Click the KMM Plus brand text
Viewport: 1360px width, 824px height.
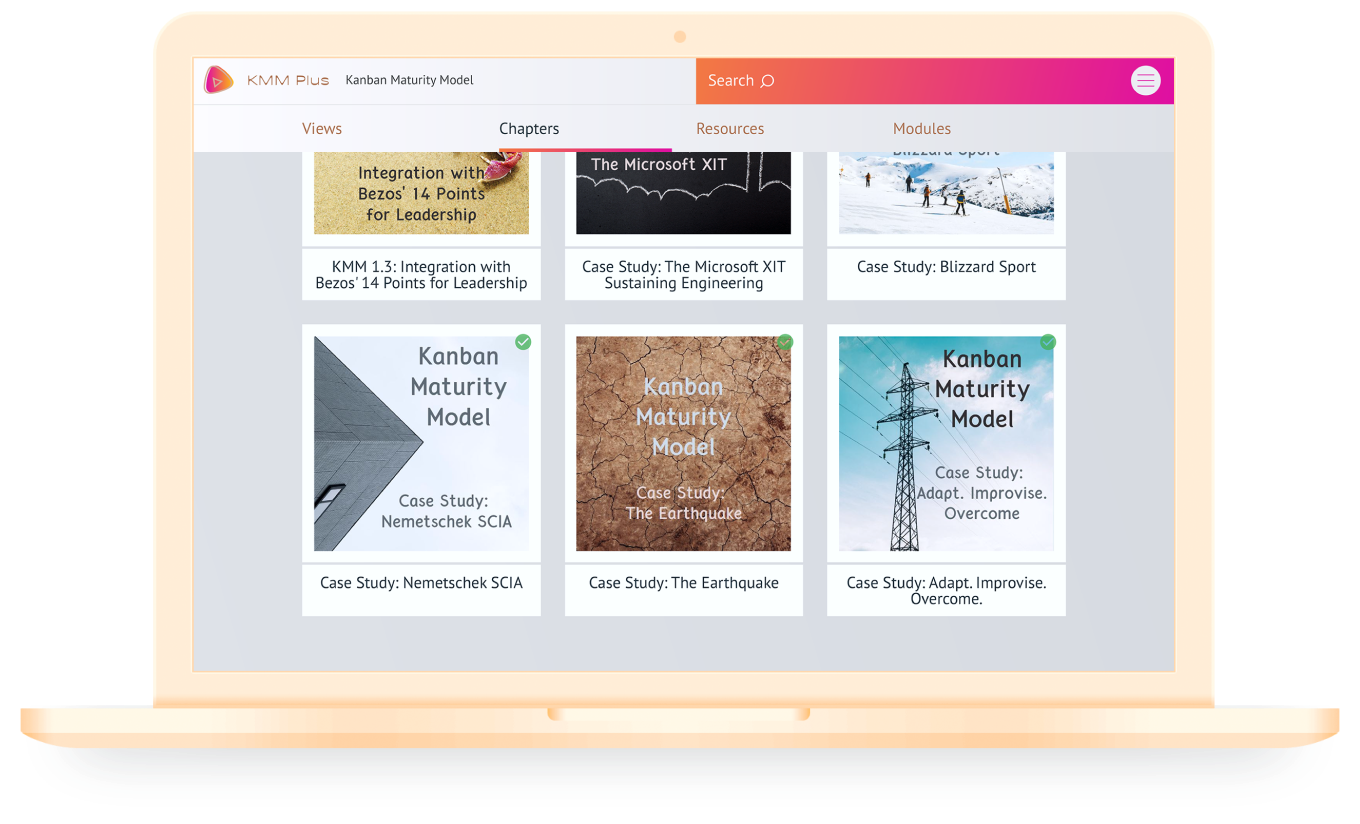[x=288, y=80]
